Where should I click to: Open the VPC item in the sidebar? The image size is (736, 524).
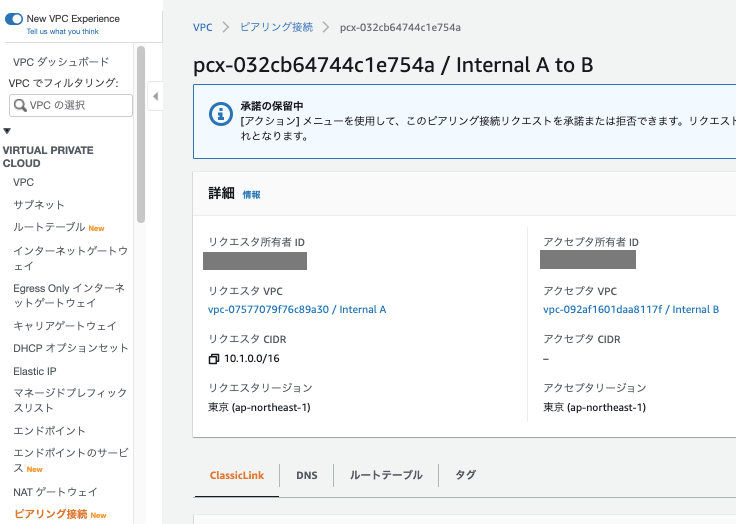23,182
